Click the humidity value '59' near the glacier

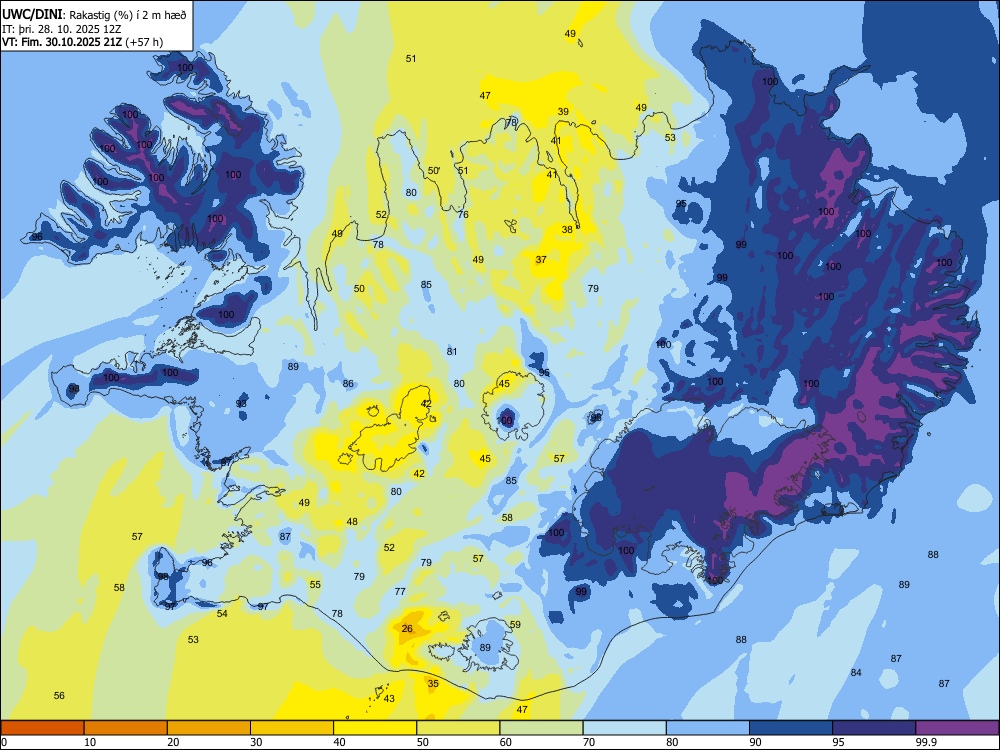pyautogui.click(x=515, y=624)
